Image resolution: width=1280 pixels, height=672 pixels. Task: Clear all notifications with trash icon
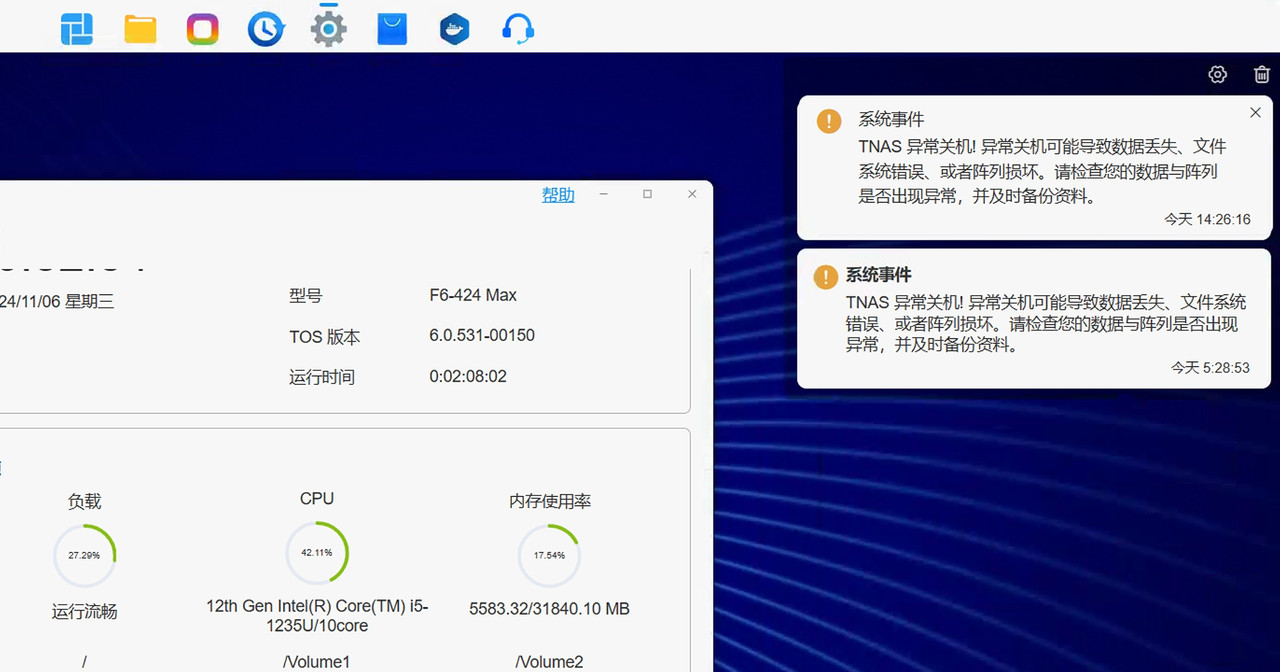1261,74
